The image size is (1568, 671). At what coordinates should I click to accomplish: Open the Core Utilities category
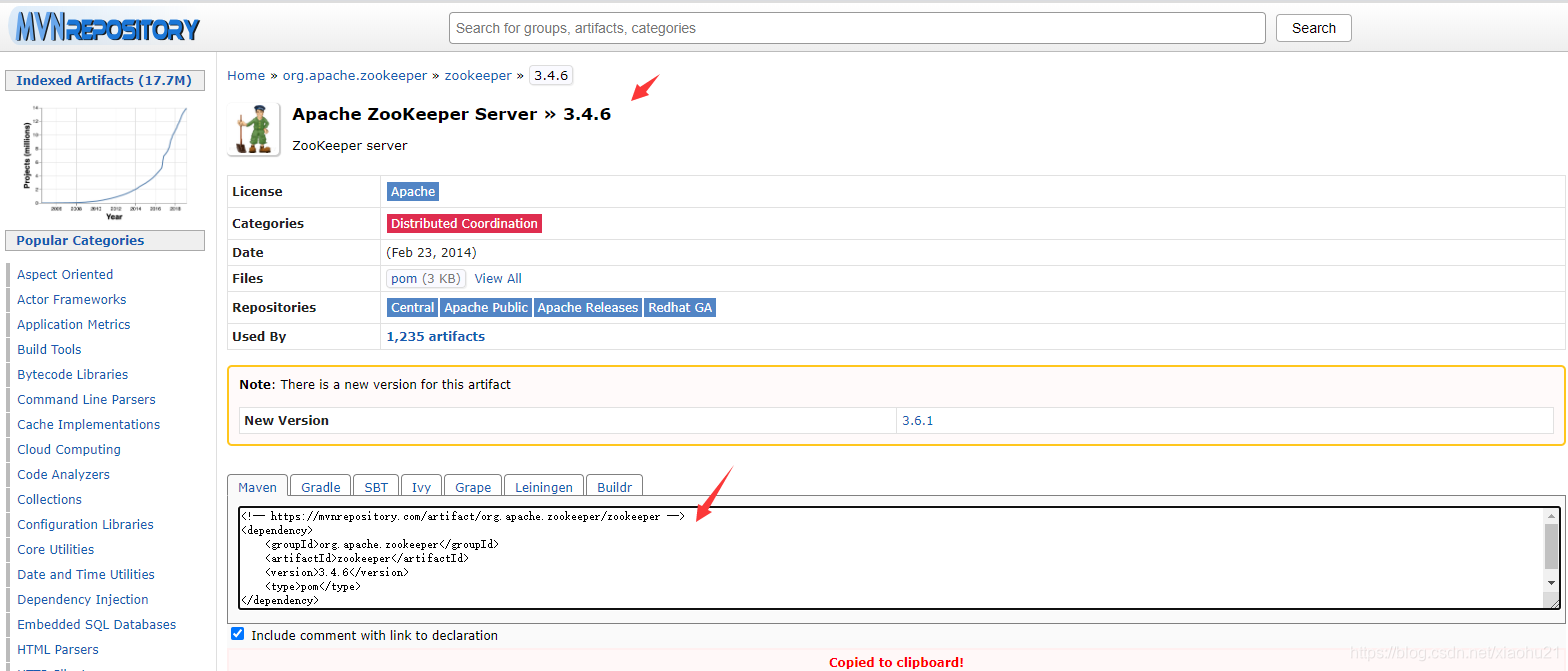[x=56, y=549]
